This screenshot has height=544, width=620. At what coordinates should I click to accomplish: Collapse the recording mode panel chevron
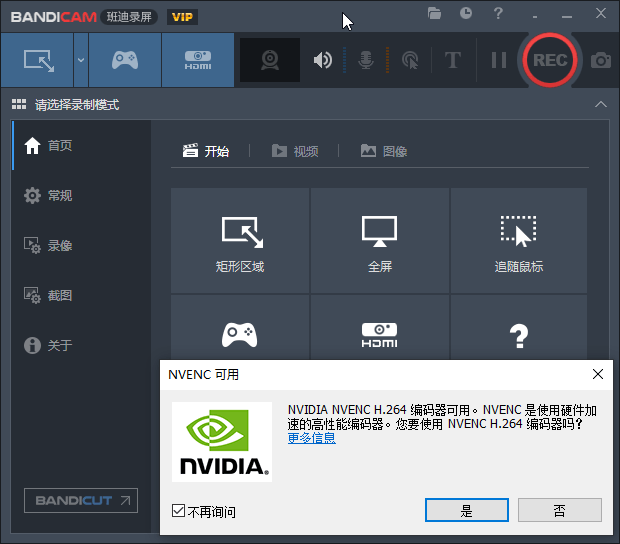(601, 104)
